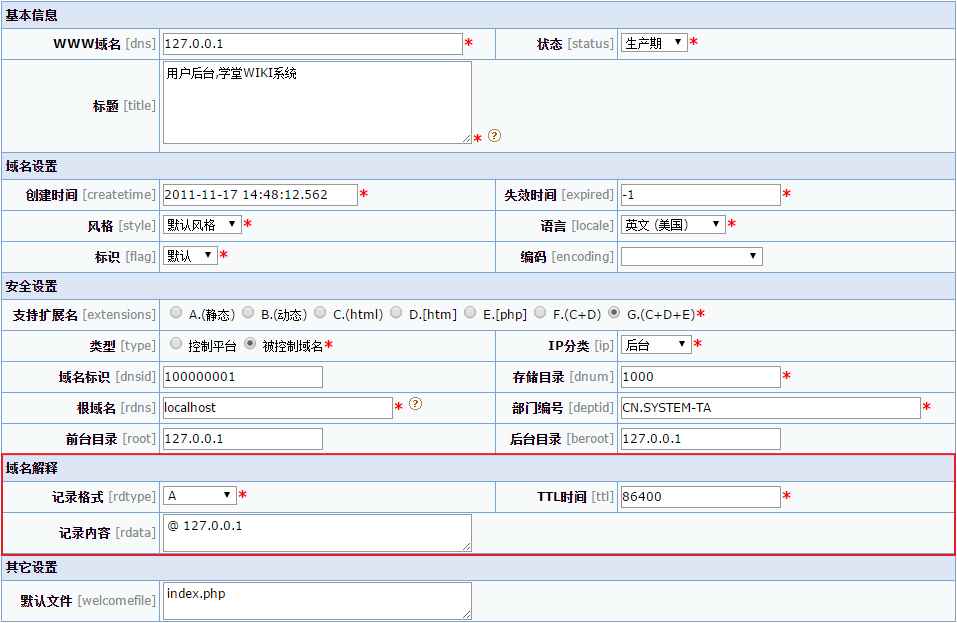This screenshot has height=623, width=957.
Task: Click the 部门编号 field showing CN.SYSTEM-TA
Action: coord(770,407)
